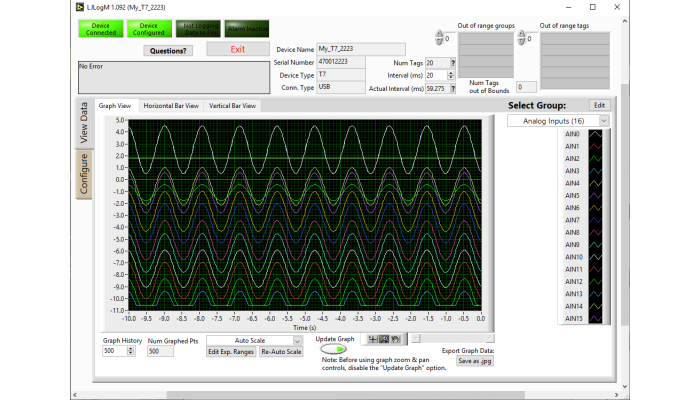This screenshot has height=400, width=700.
Task: Click the Graph History value field
Action: coord(115,351)
